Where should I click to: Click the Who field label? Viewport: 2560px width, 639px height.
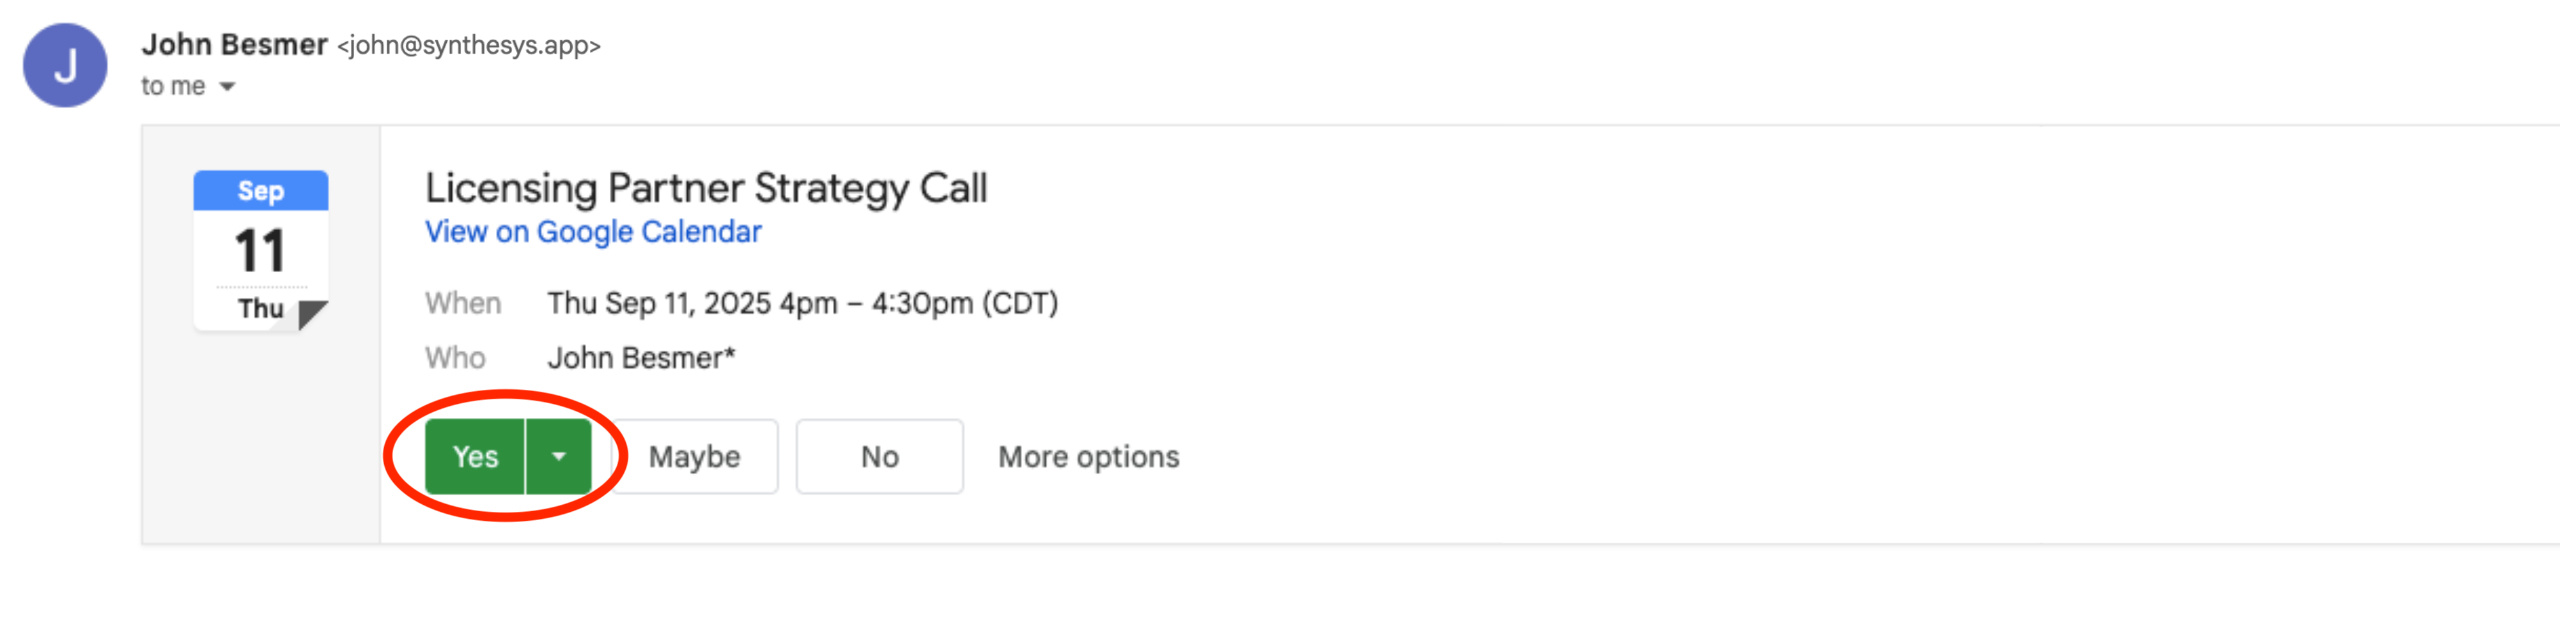(x=455, y=358)
